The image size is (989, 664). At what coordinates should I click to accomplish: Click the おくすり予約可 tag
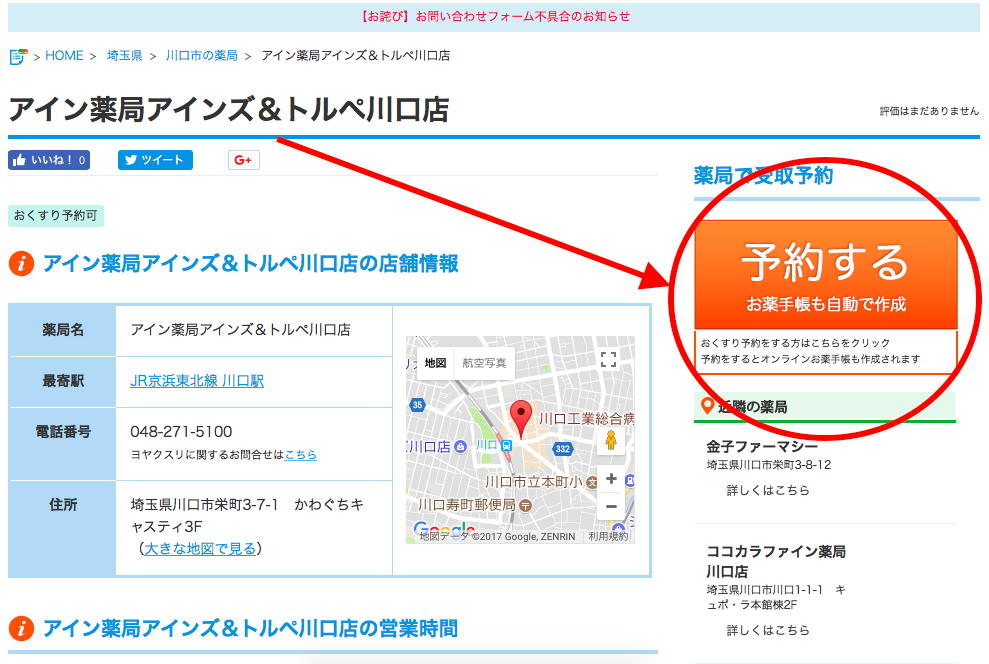[x=56, y=216]
